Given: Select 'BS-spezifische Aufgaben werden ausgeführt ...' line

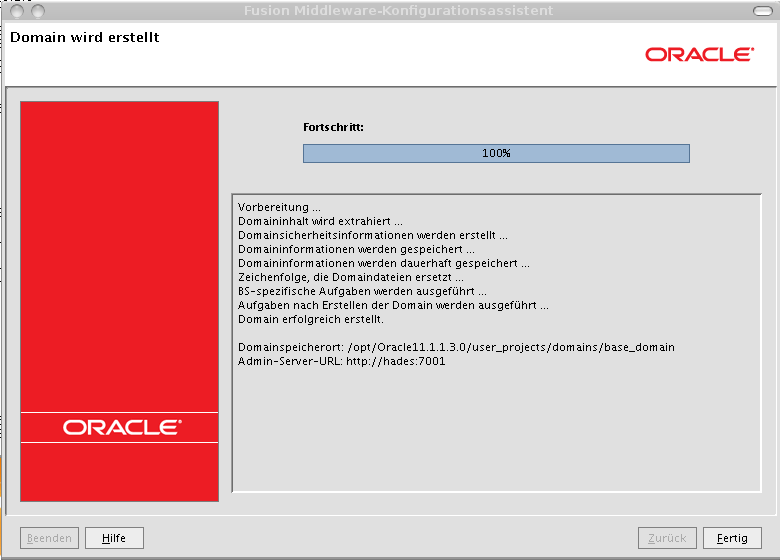Looking at the screenshot, I should [362, 291].
